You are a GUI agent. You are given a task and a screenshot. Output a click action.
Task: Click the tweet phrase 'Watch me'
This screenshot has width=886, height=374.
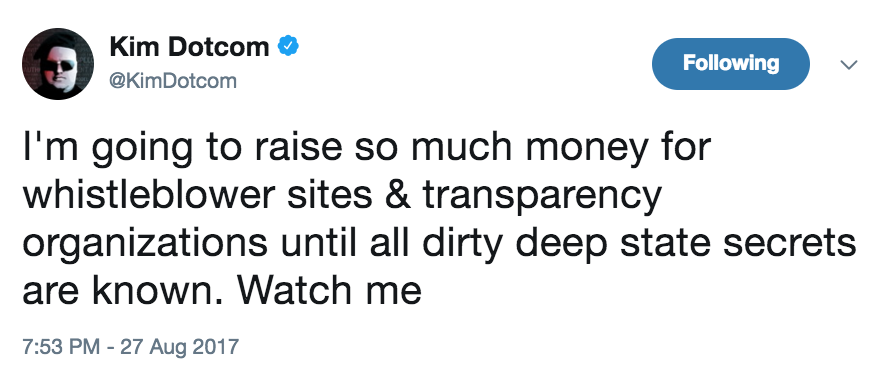(328, 291)
